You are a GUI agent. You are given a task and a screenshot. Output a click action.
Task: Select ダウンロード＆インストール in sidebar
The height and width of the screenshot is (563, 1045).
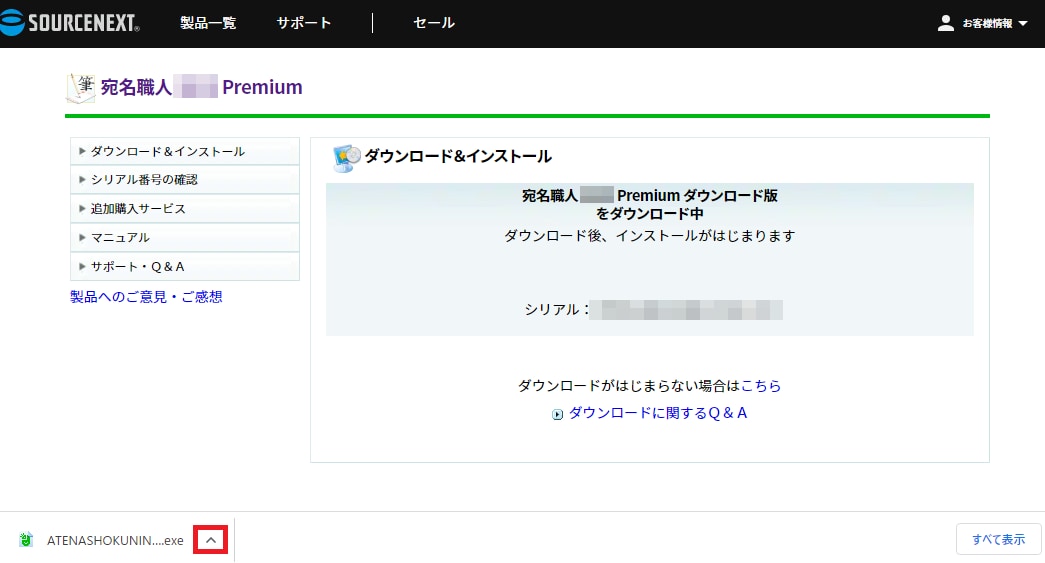tap(185, 151)
